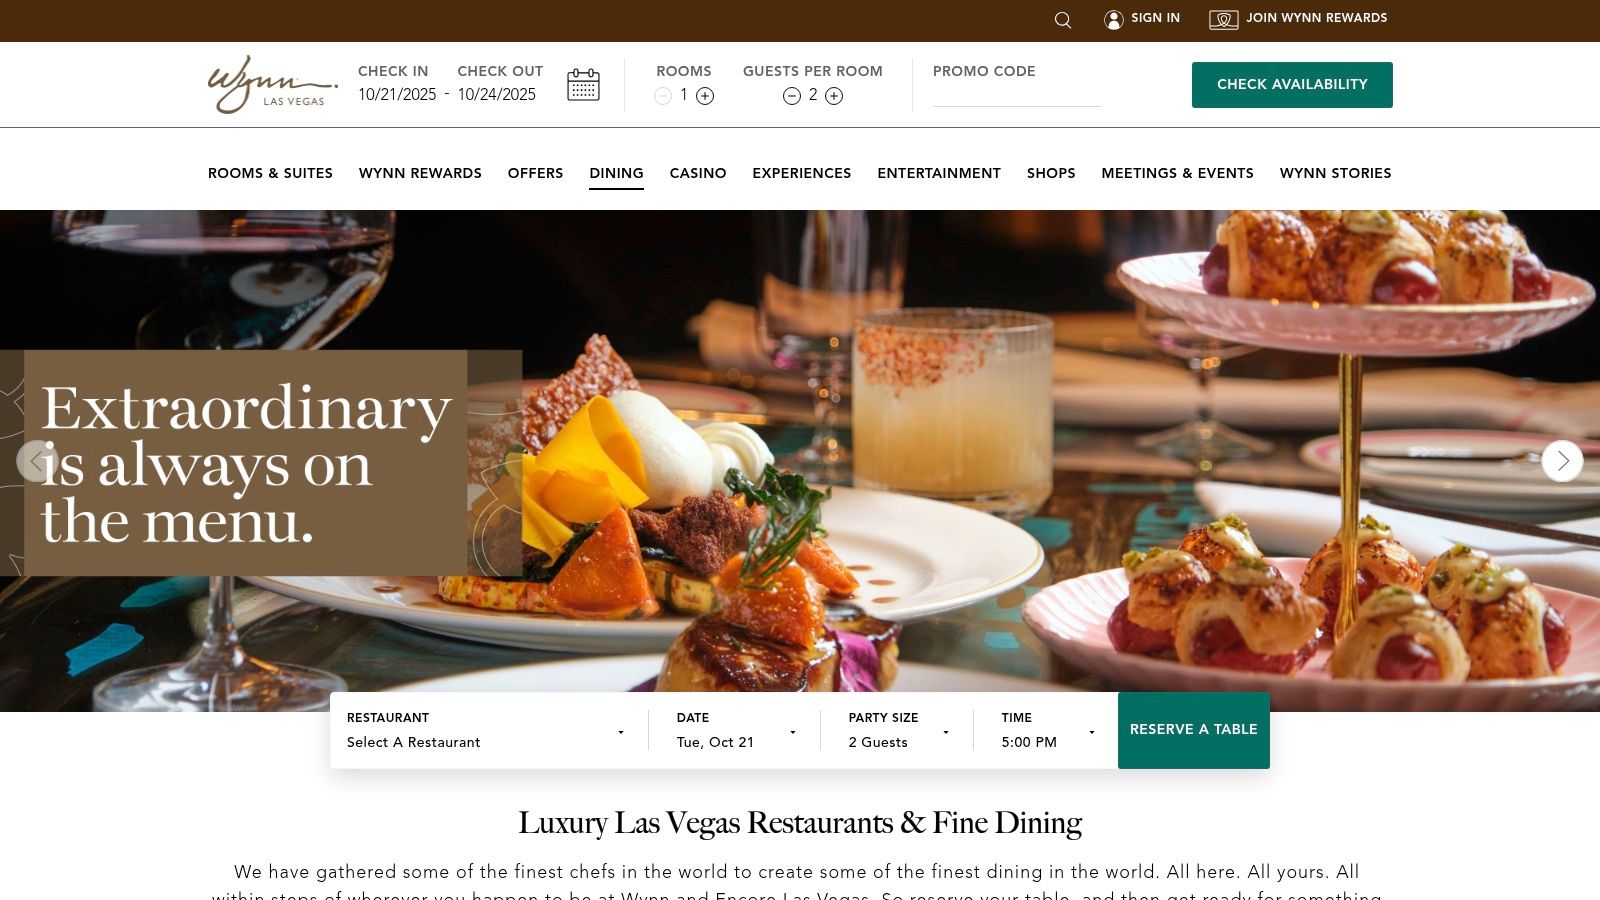Open the Dining menu item
Screen dimensions: 1600x900
coord(616,173)
